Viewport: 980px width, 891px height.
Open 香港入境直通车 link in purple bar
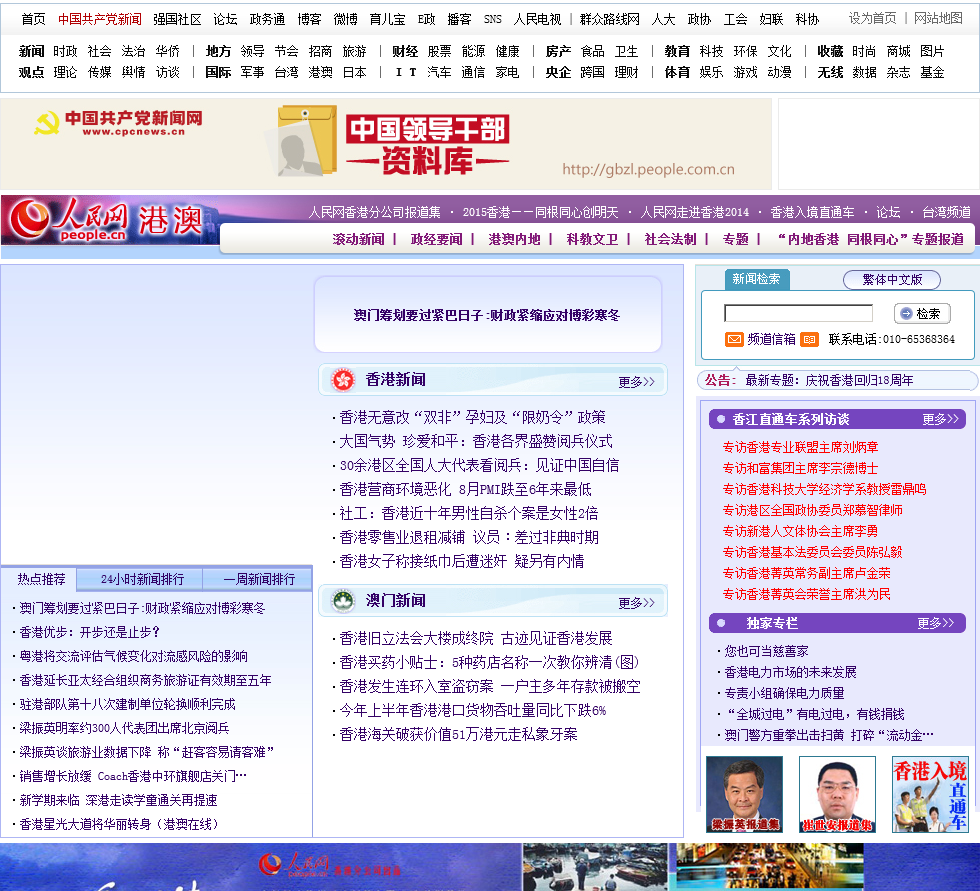[x=812, y=212]
